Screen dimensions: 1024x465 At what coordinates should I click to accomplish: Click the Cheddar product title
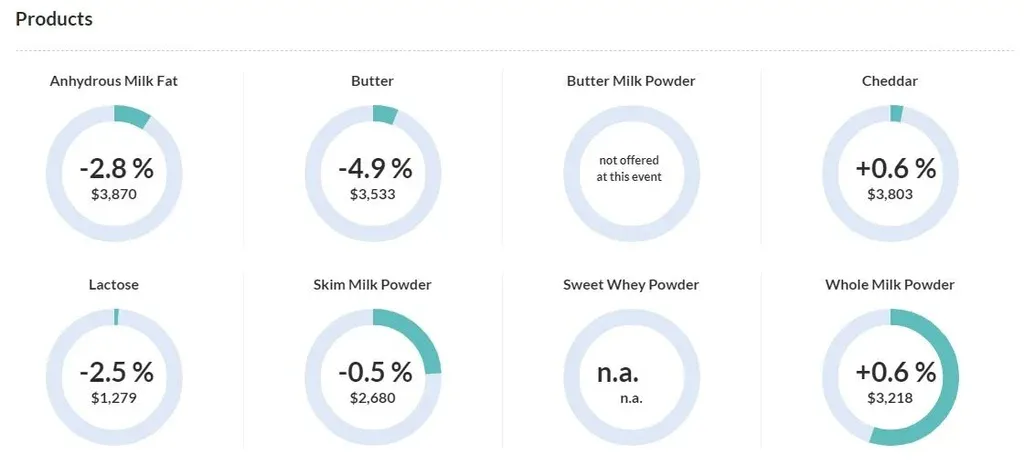(889, 81)
